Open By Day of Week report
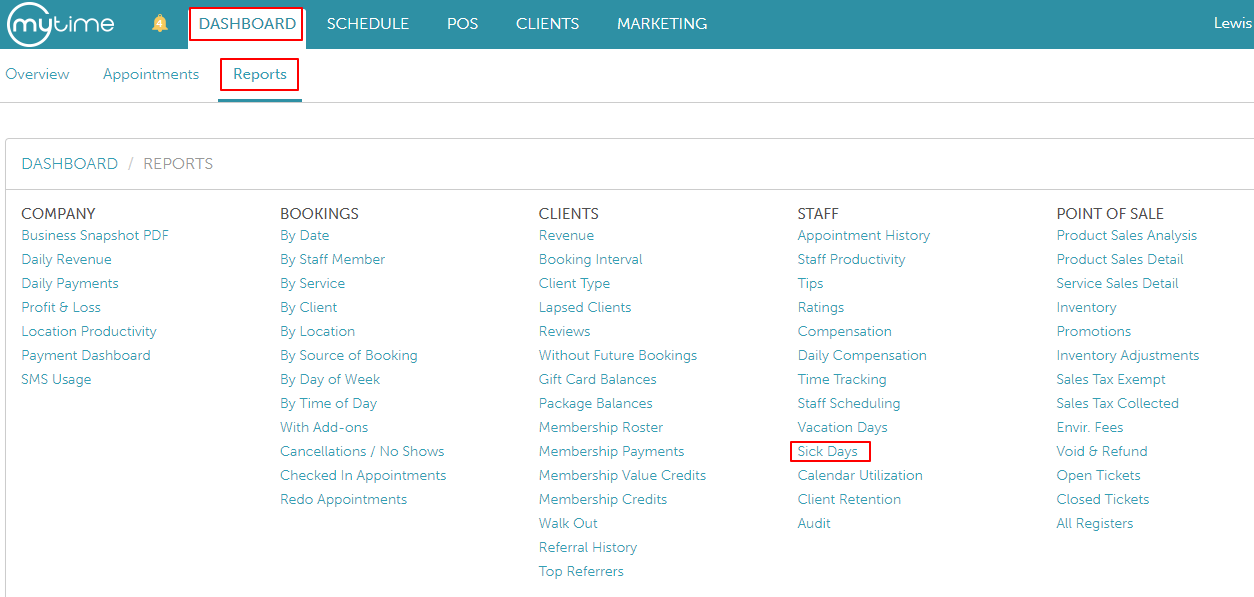Viewport: 1254px width, 597px height. 330,380
